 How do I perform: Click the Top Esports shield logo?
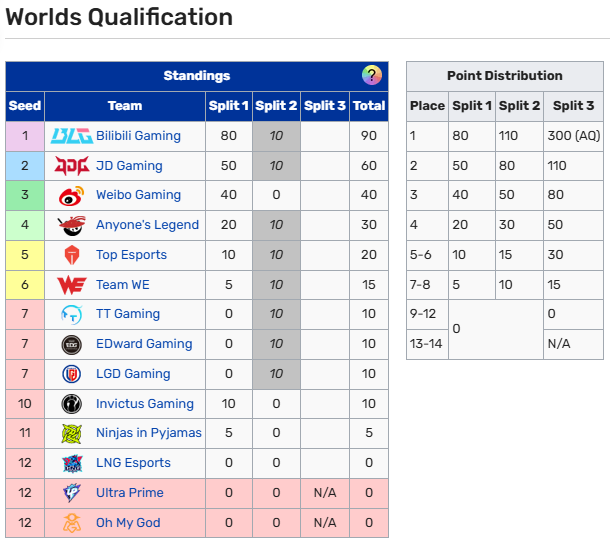[x=72, y=255]
